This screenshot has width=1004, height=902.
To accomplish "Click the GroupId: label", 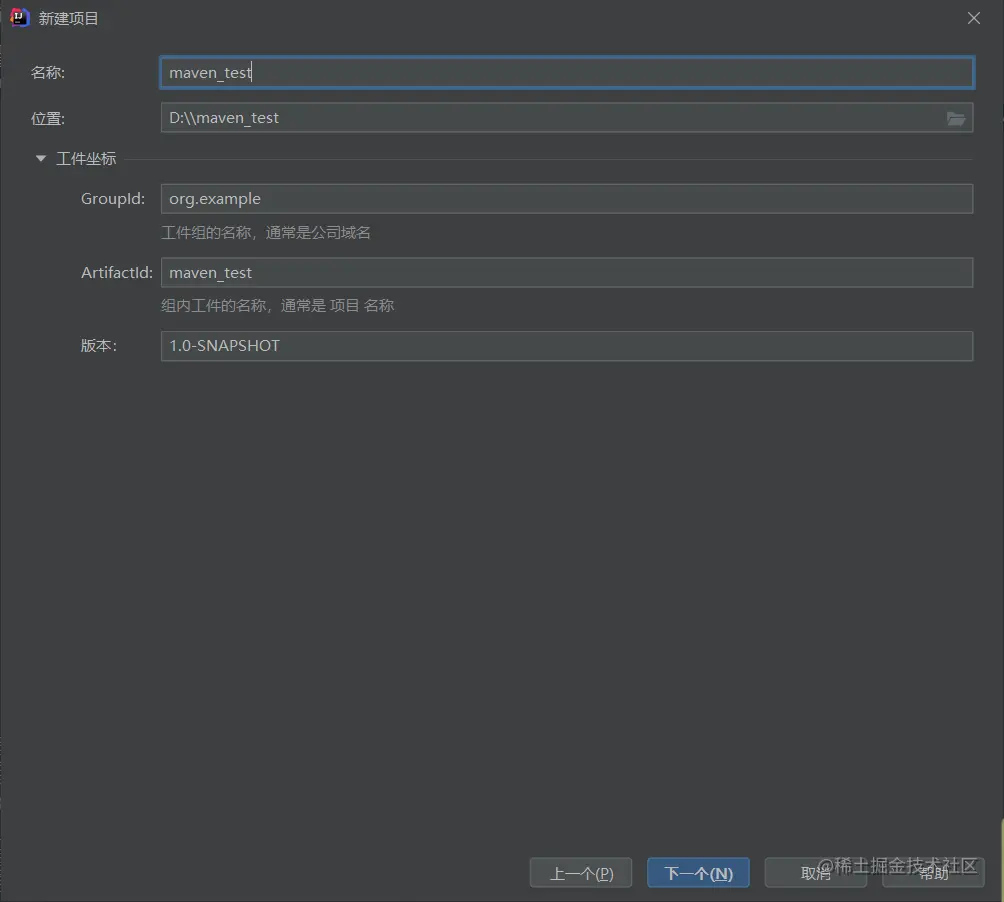I will [x=113, y=199].
